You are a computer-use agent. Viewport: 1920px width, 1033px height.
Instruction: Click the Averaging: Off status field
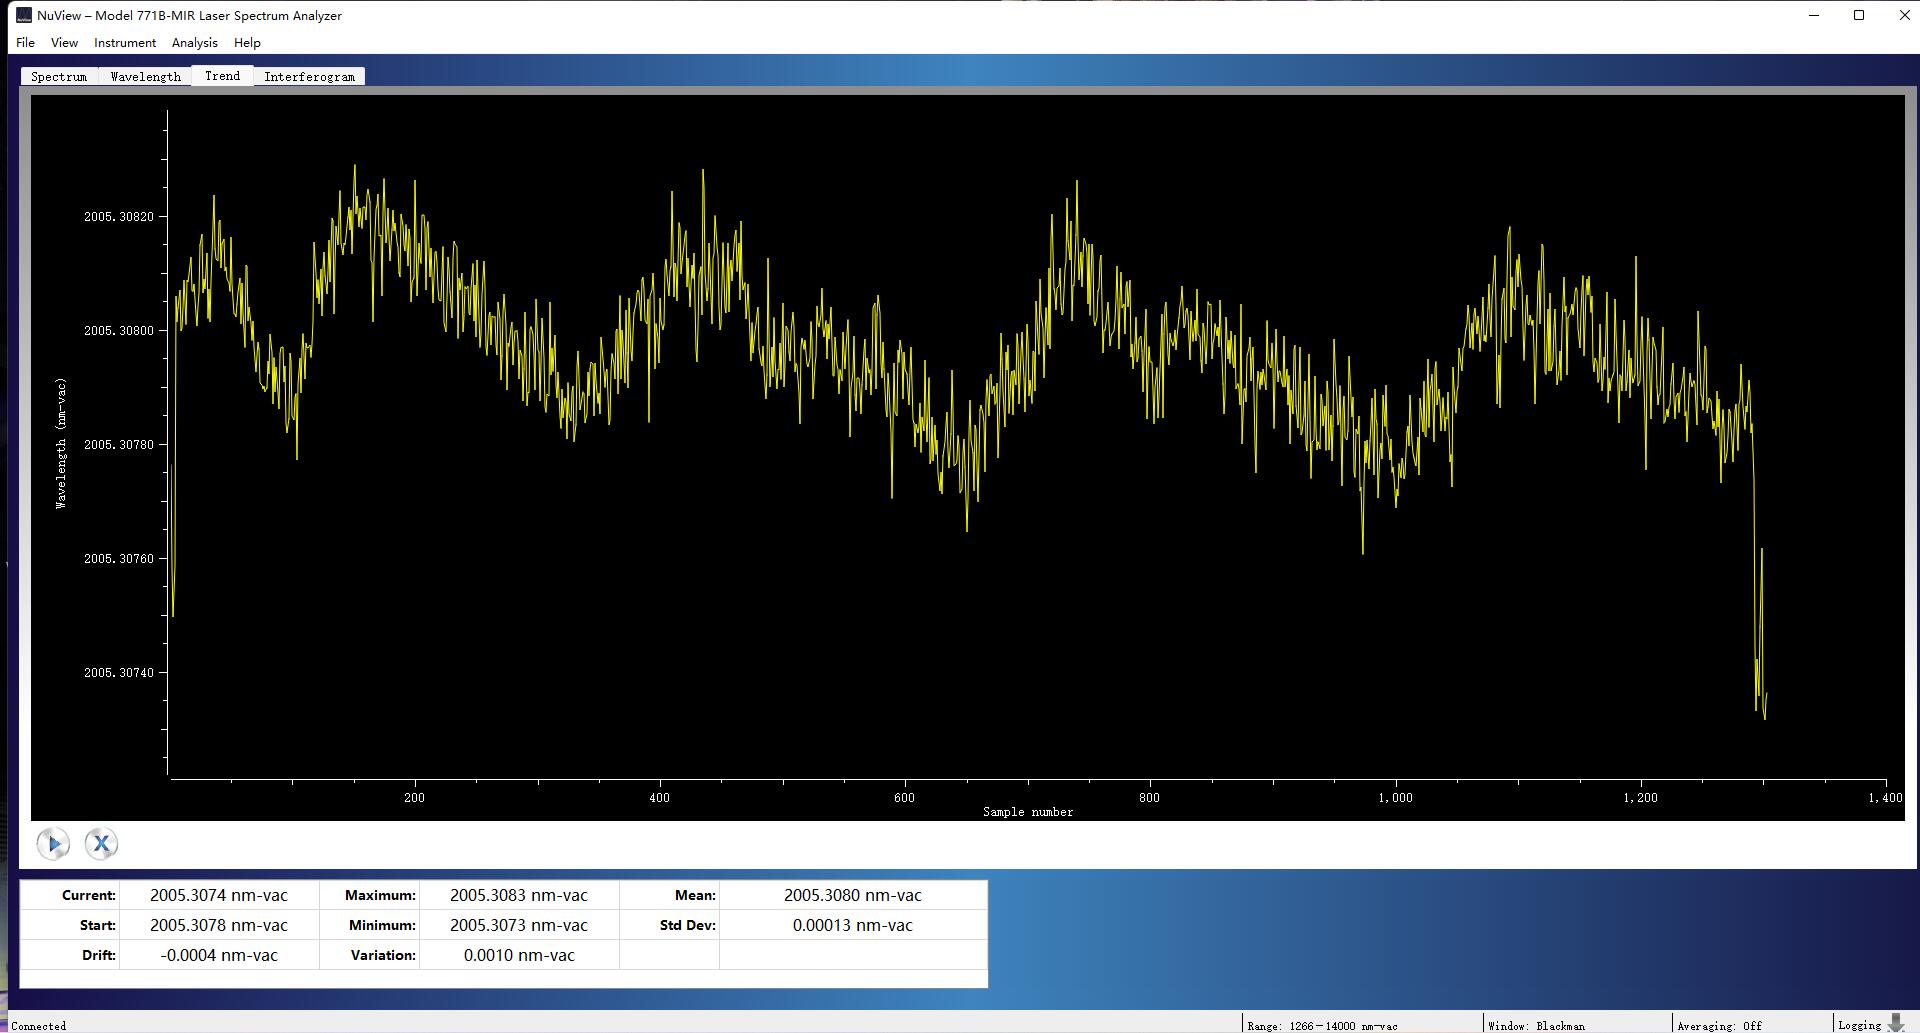click(1719, 1025)
